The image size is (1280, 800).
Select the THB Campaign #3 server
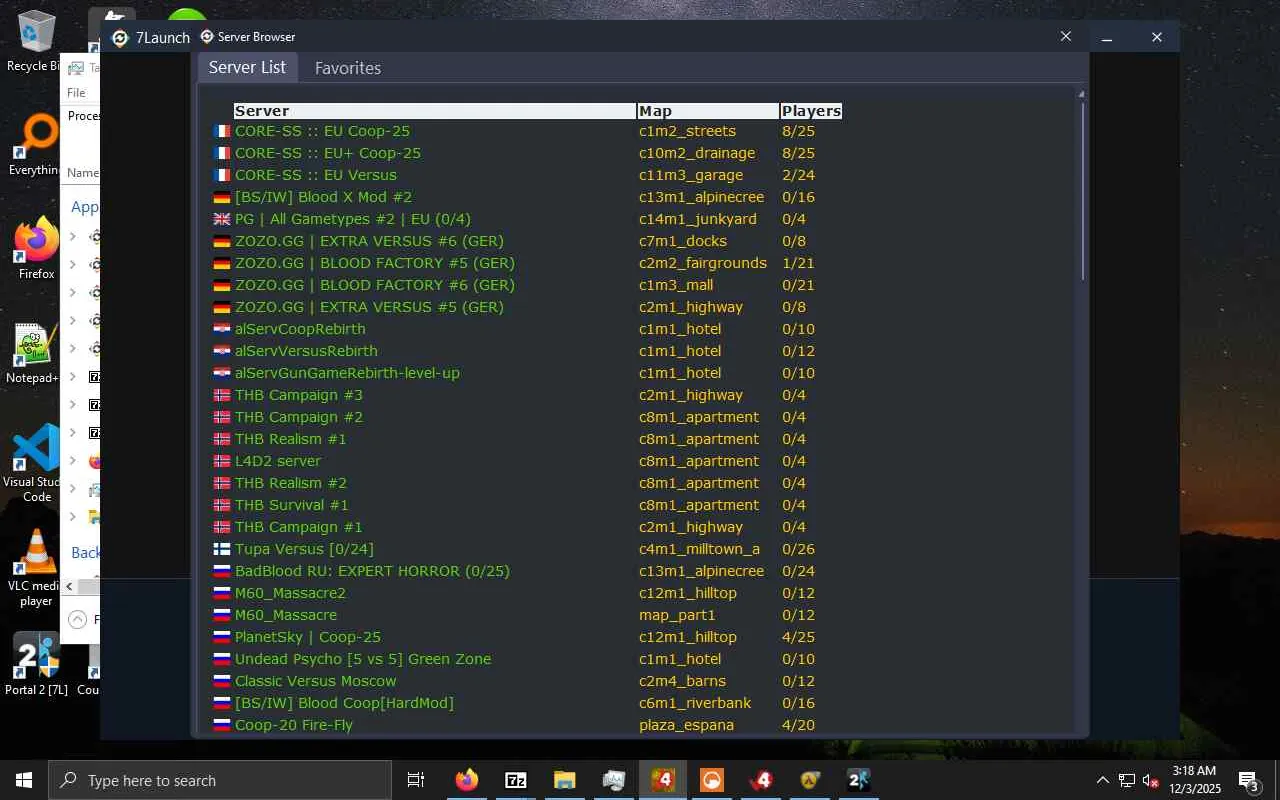299,395
